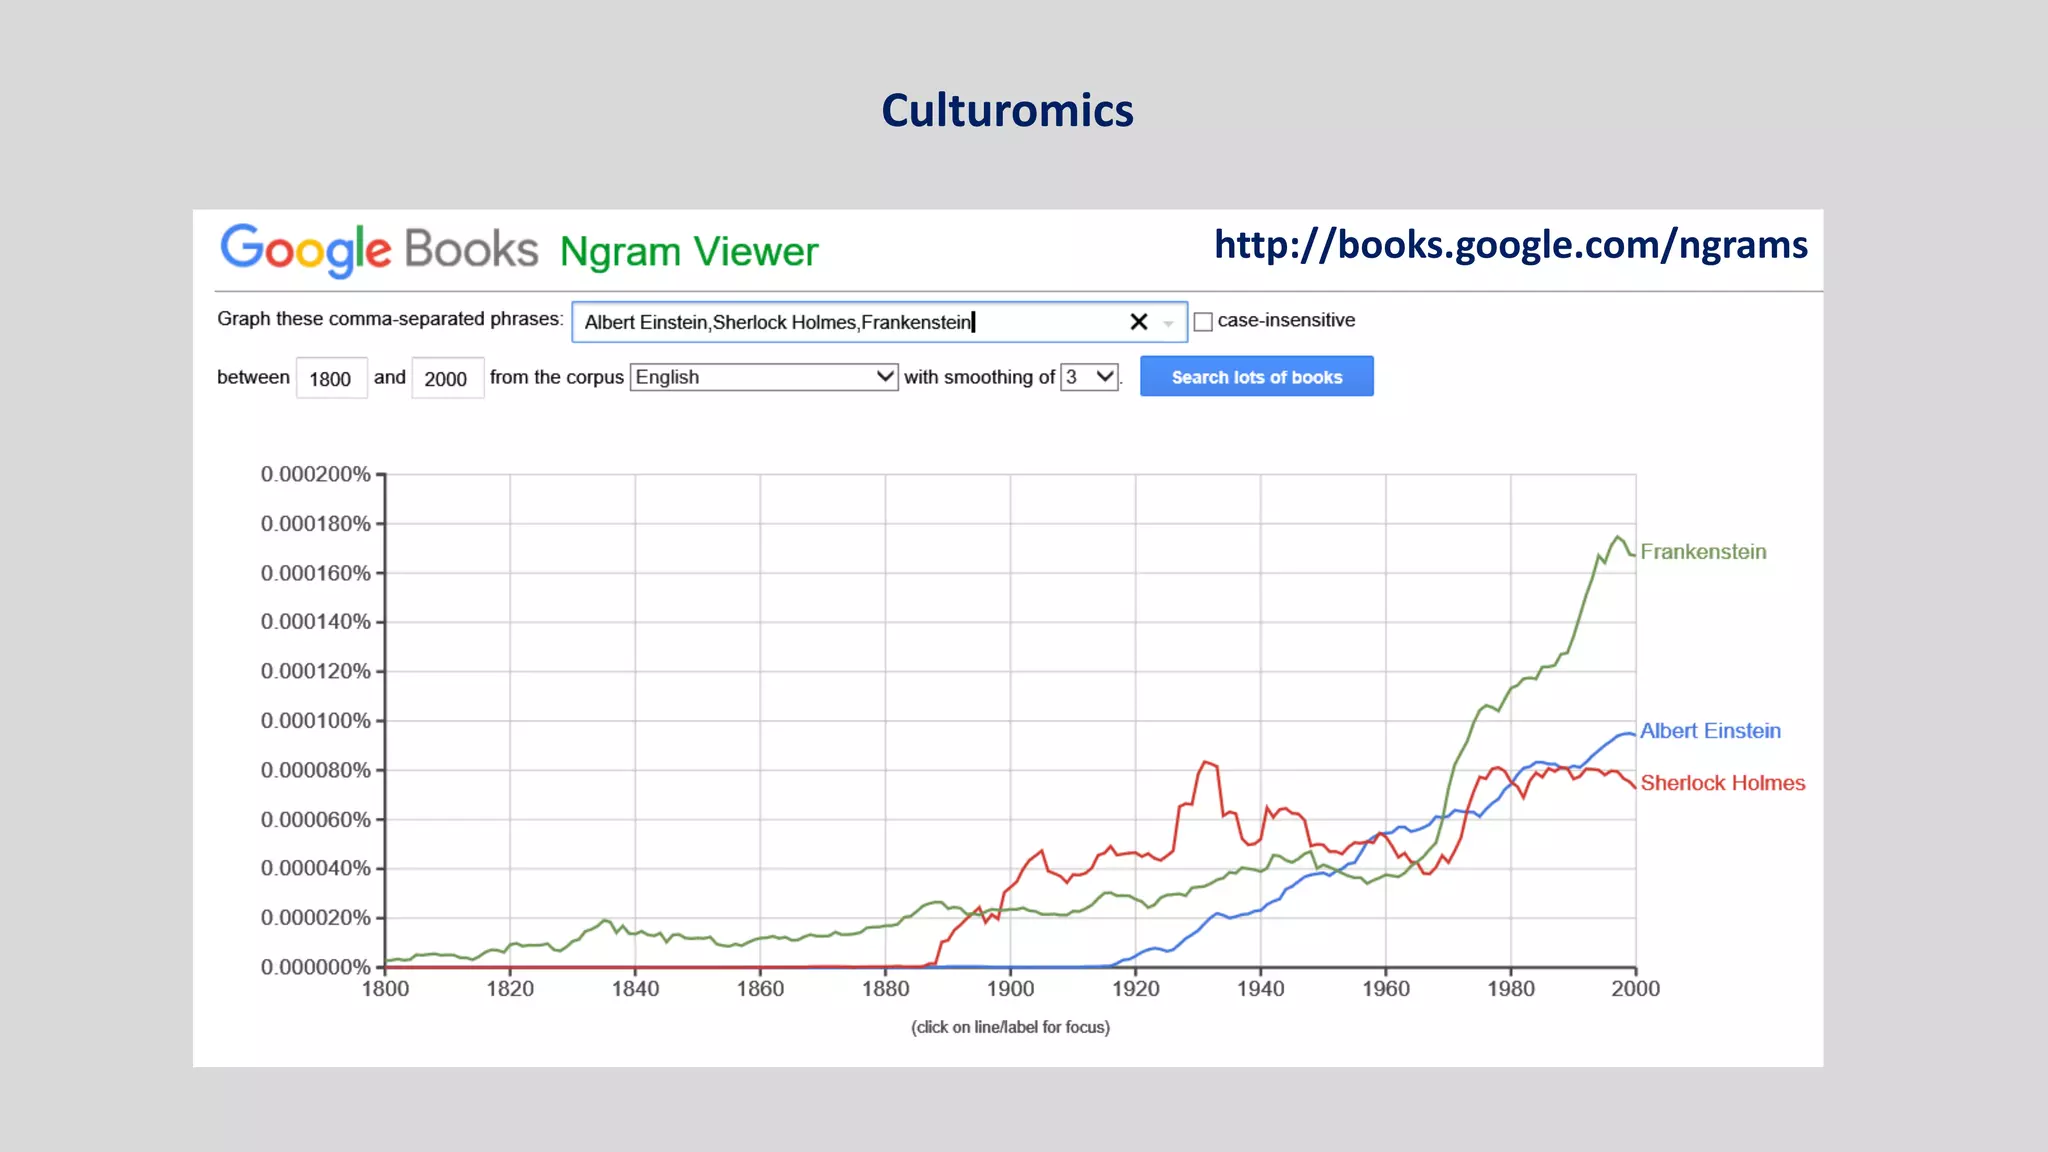This screenshot has width=2048, height=1152.
Task: Click the 0.000060% y-axis label
Action: click(x=316, y=820)
